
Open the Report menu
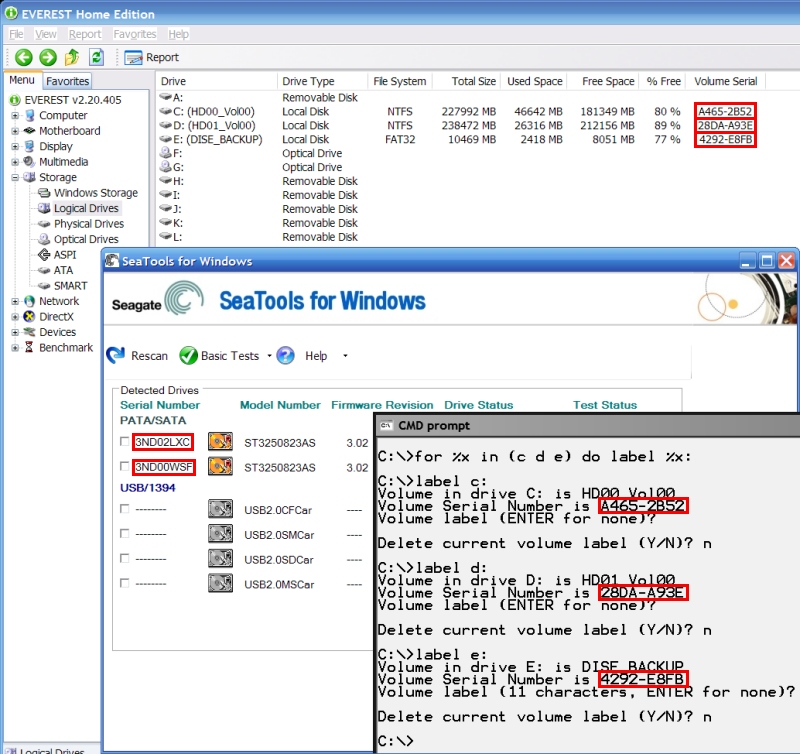point(85,34)
